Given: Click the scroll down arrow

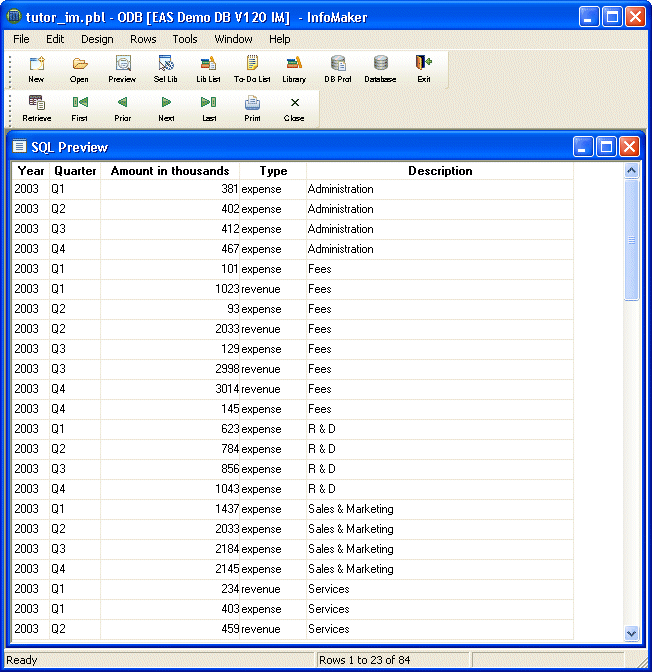Looking at the screenshot, I should click(631, 633).
